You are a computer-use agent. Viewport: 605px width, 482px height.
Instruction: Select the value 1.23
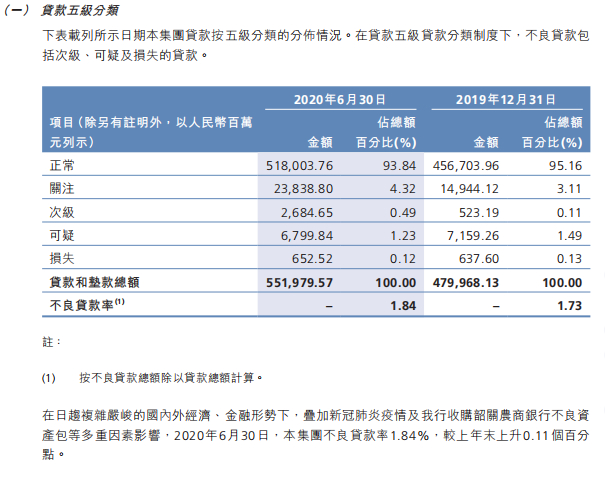(x=403, y=235)
